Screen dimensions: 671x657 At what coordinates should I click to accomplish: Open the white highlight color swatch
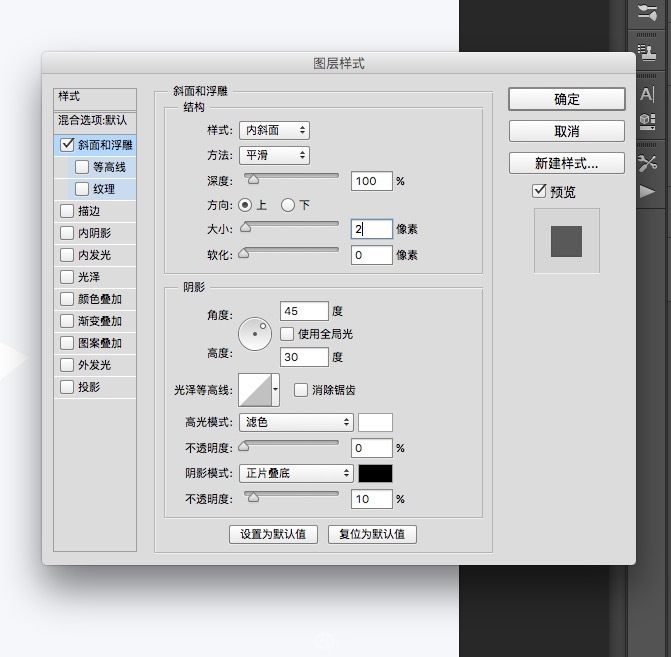point(375,422)
